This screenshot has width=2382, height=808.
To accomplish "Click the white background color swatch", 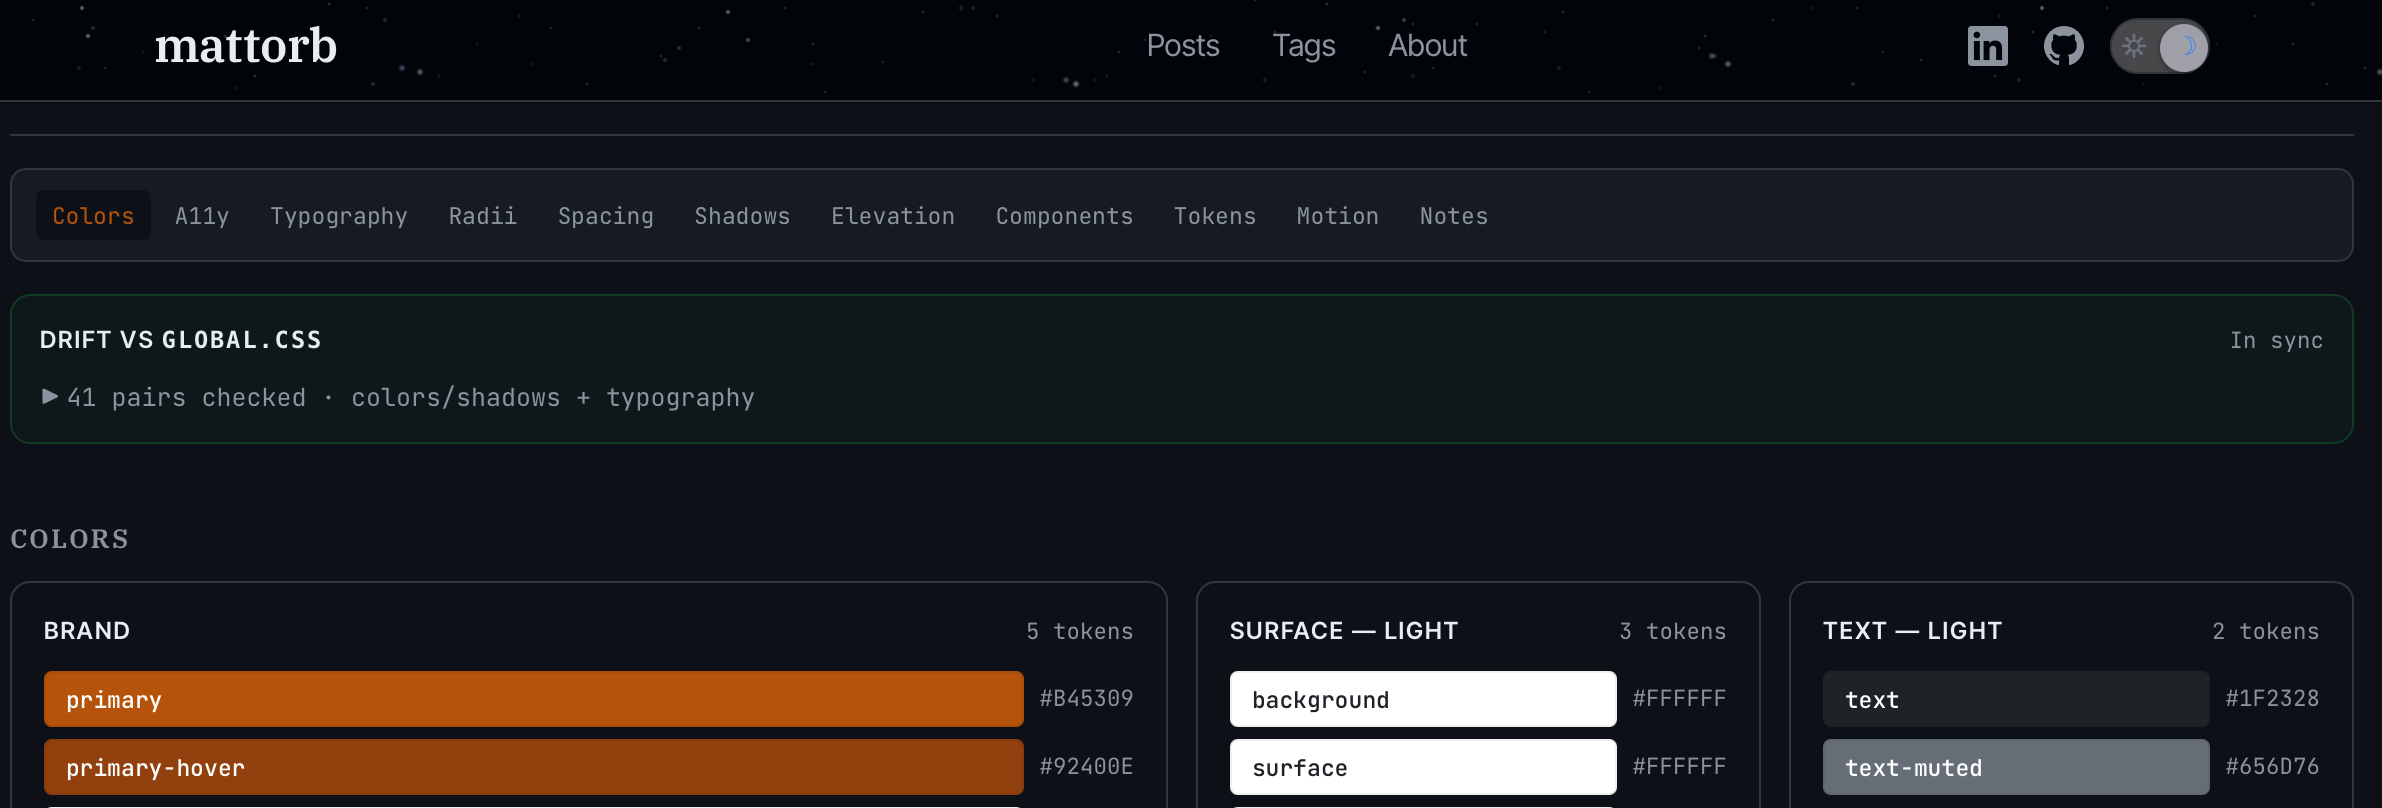I will coord(1423,699).
